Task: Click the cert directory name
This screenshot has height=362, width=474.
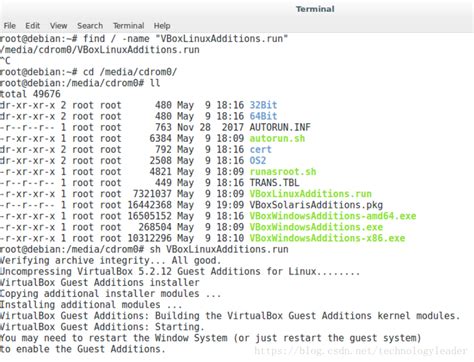Action: click(x=261, y=149)
